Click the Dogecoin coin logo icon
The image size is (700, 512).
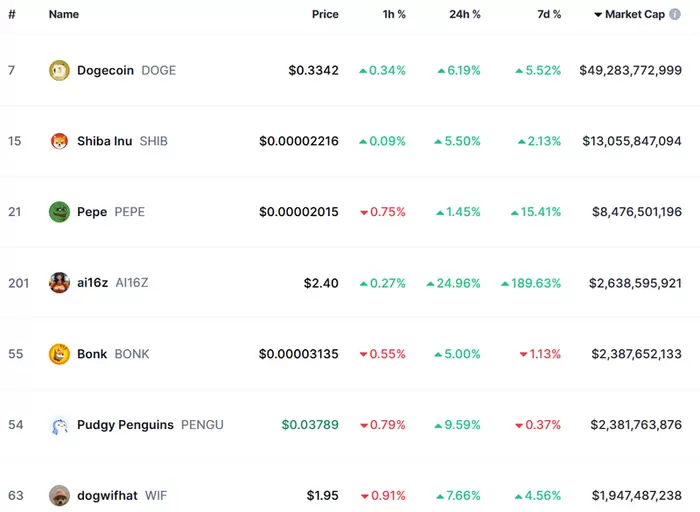pos(60,71)
